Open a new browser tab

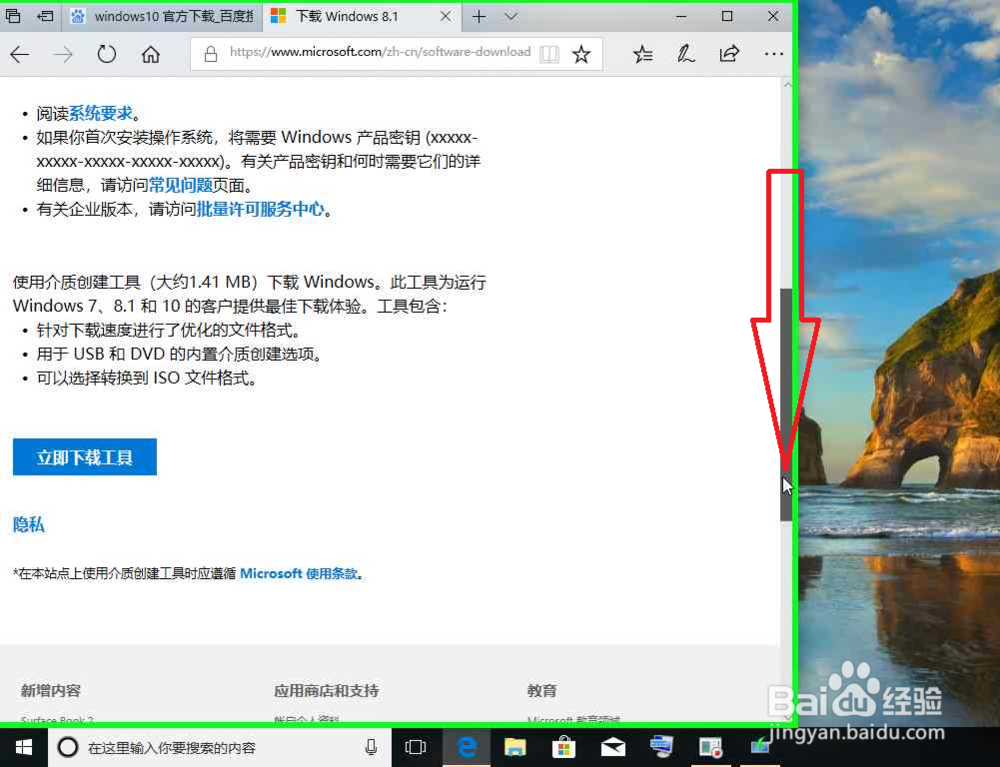pyautogui.click(x=479, y=17)
